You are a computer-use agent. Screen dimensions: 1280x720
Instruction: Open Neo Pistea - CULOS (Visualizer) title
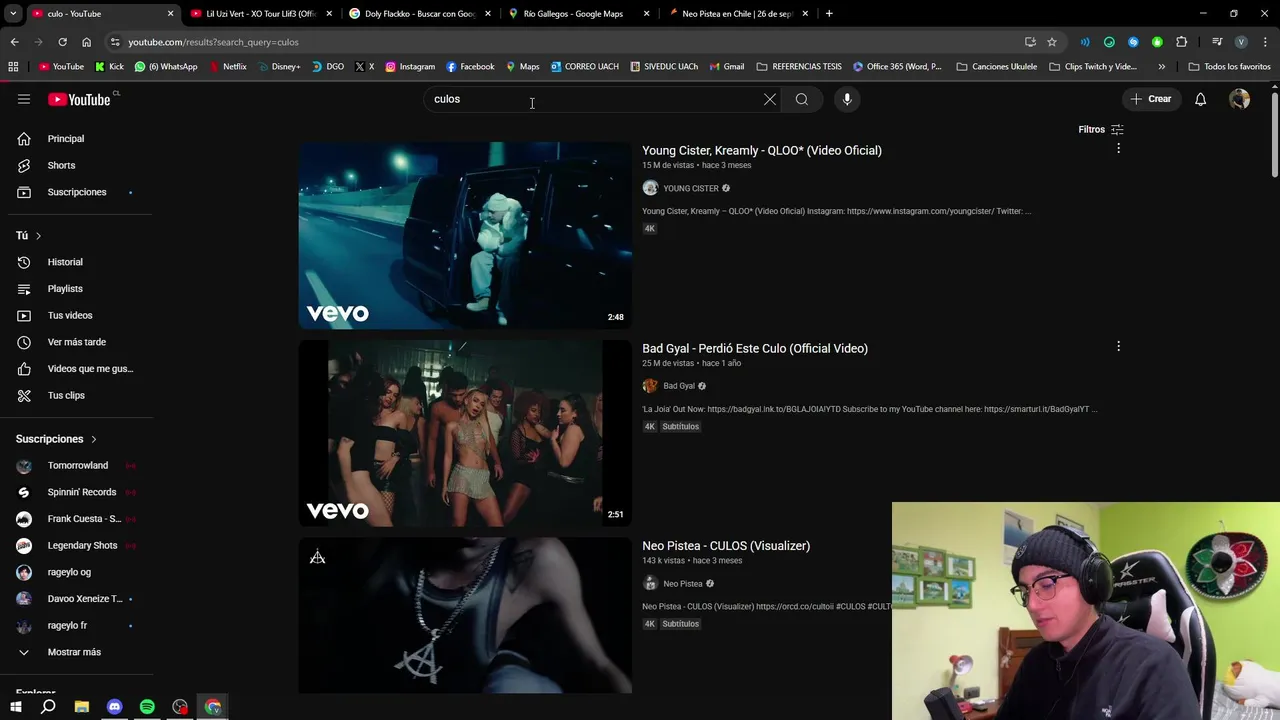click(726, 546)
